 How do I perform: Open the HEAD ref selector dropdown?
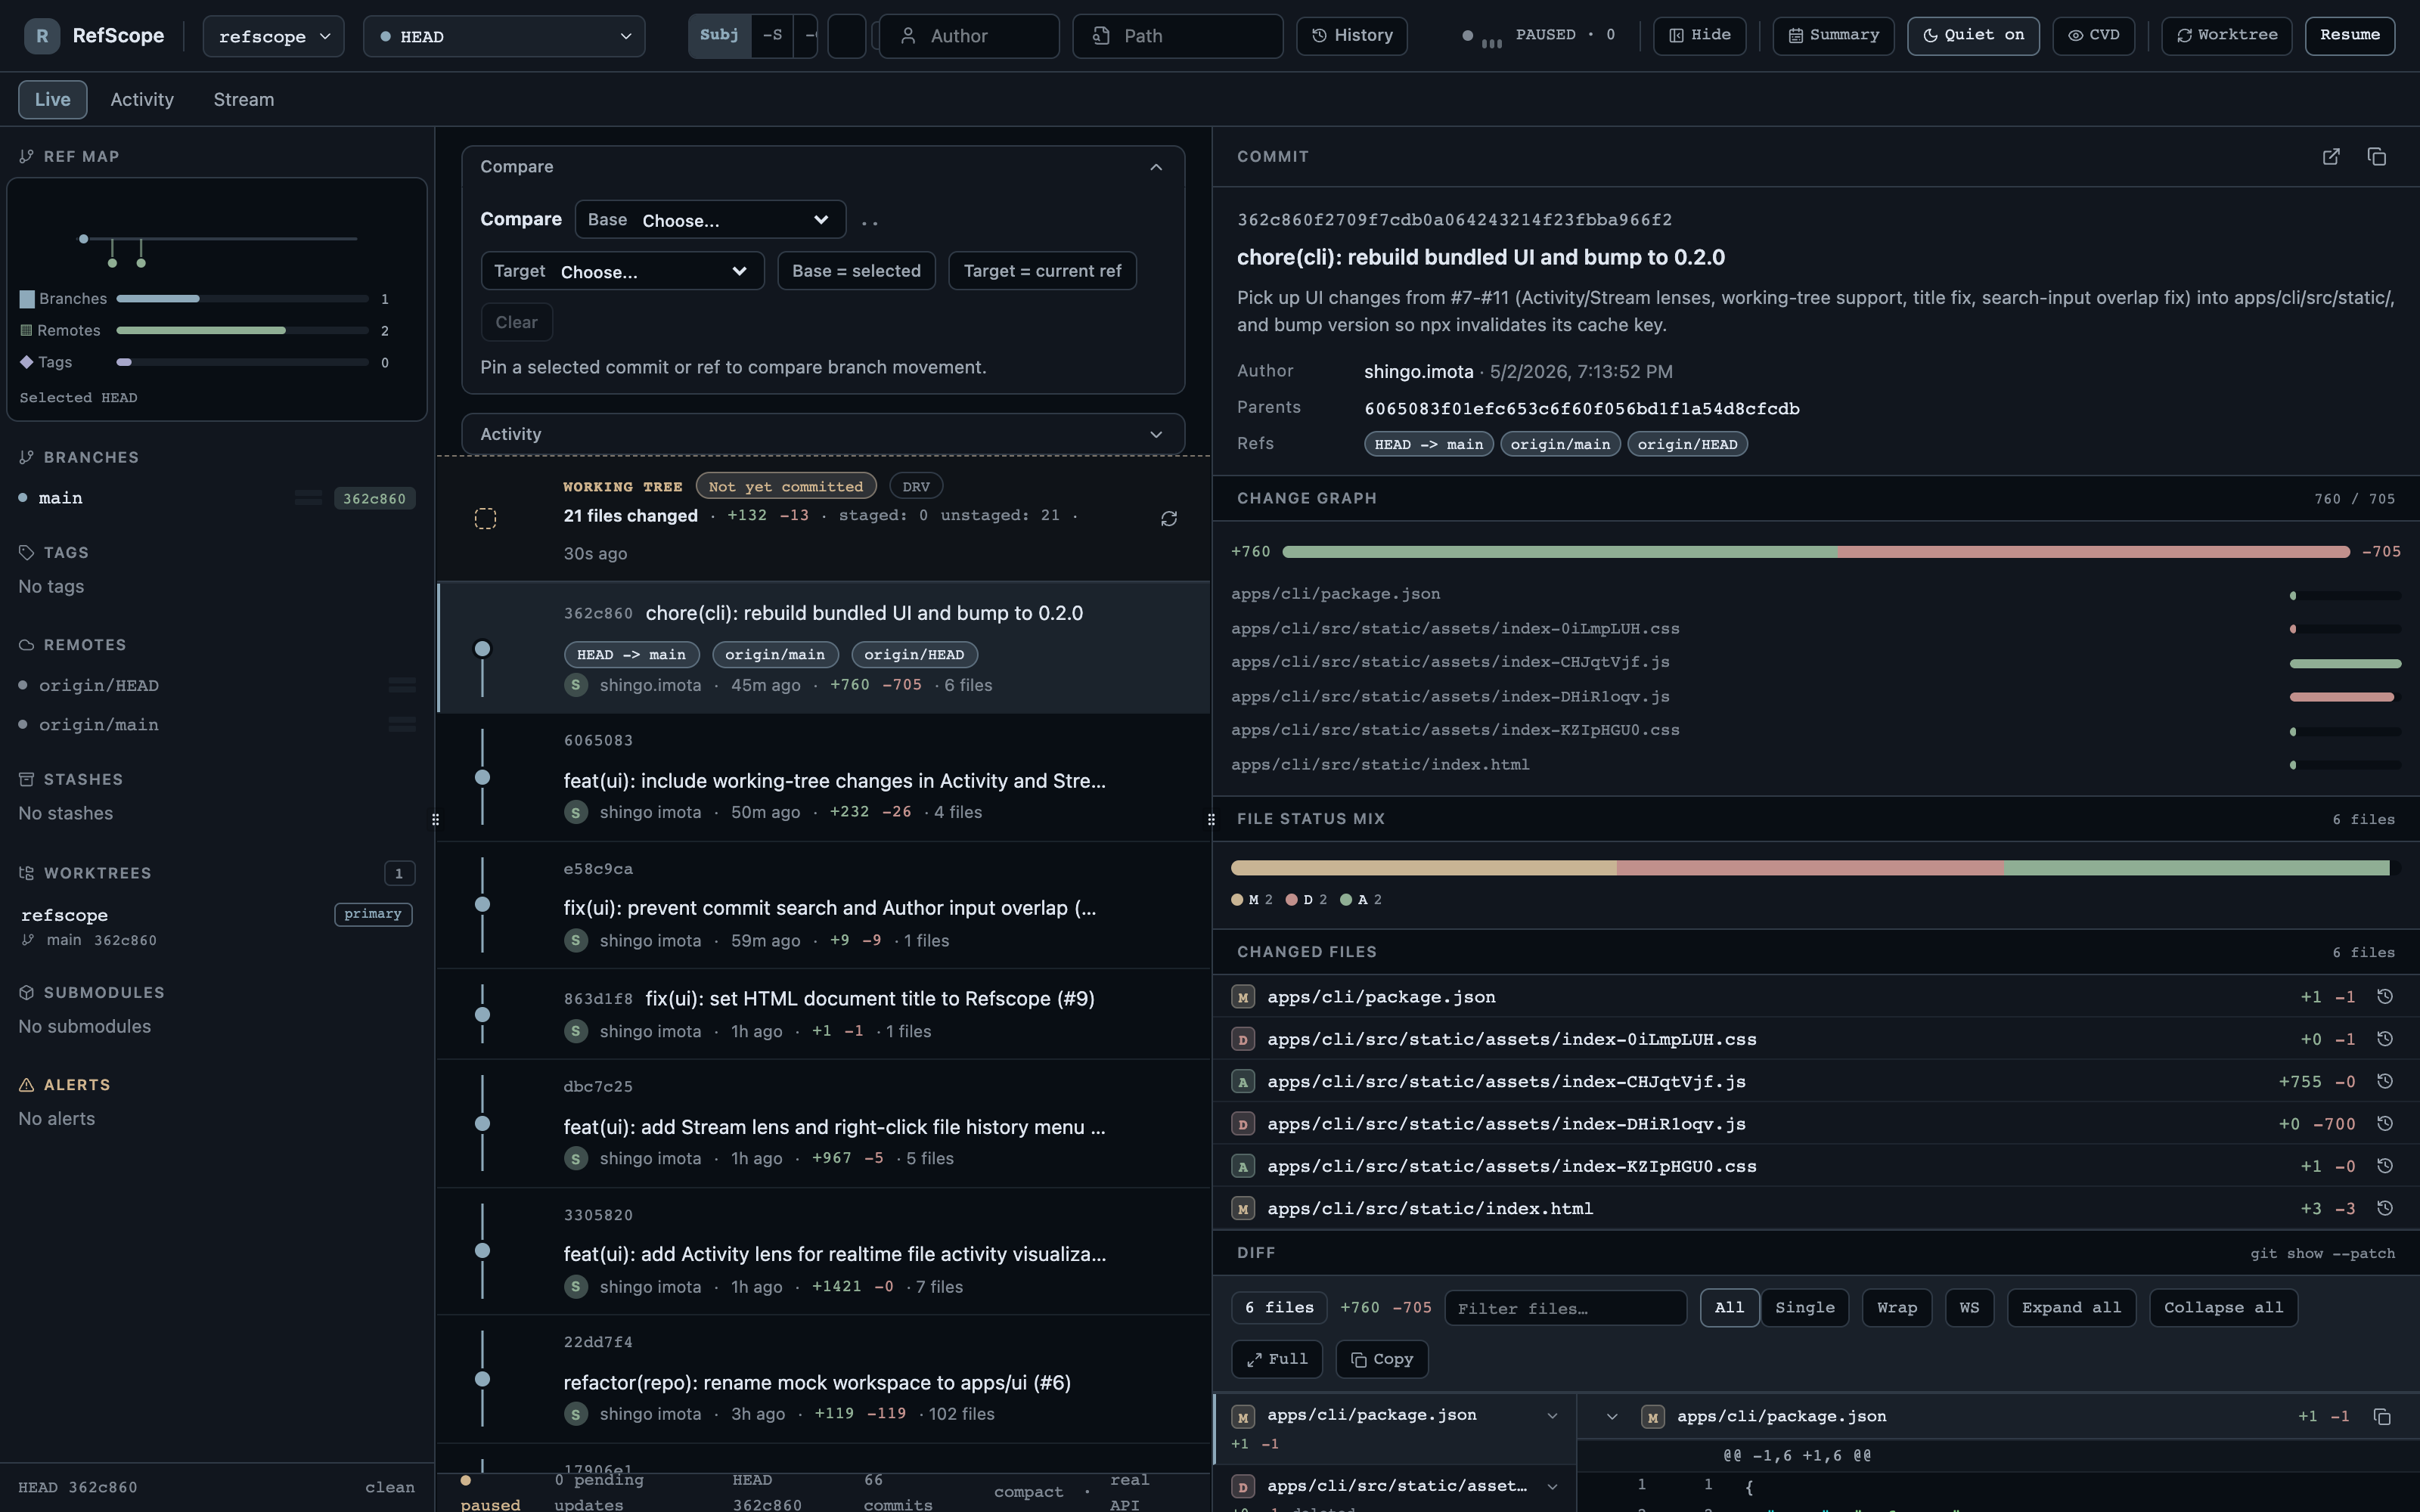[x=504, y=36]
